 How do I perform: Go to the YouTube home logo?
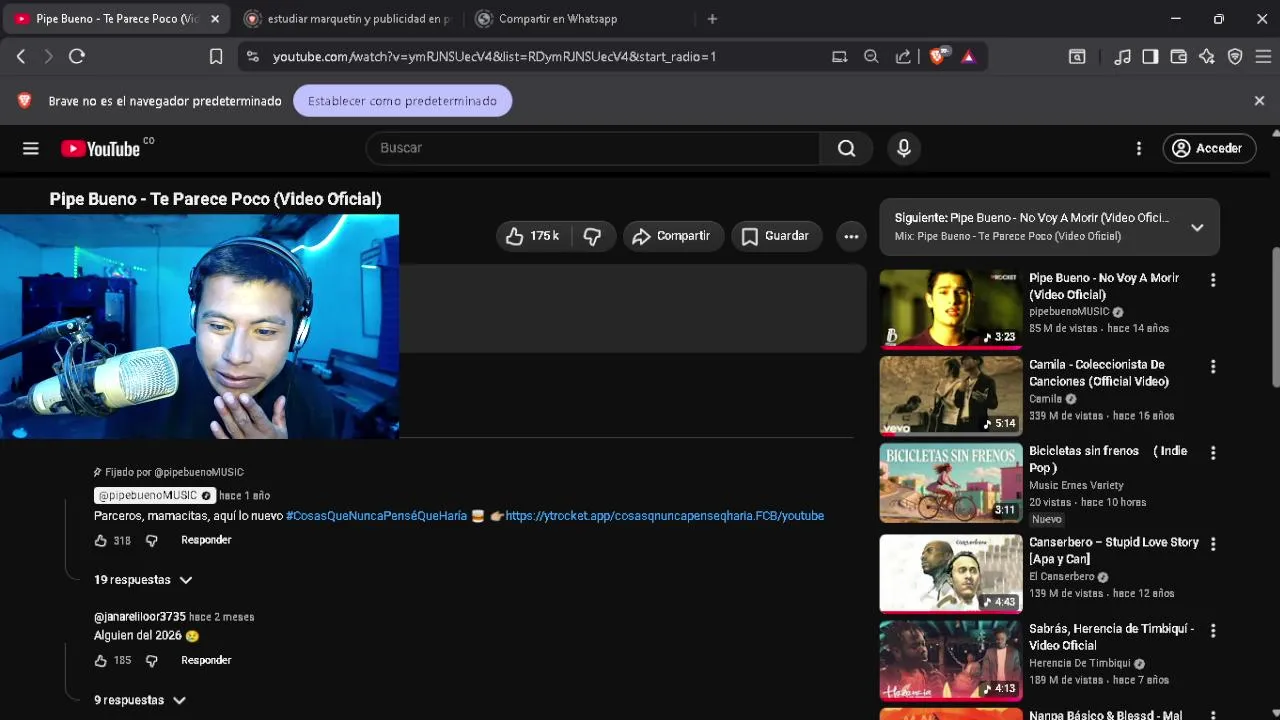[x=100, y=148]
